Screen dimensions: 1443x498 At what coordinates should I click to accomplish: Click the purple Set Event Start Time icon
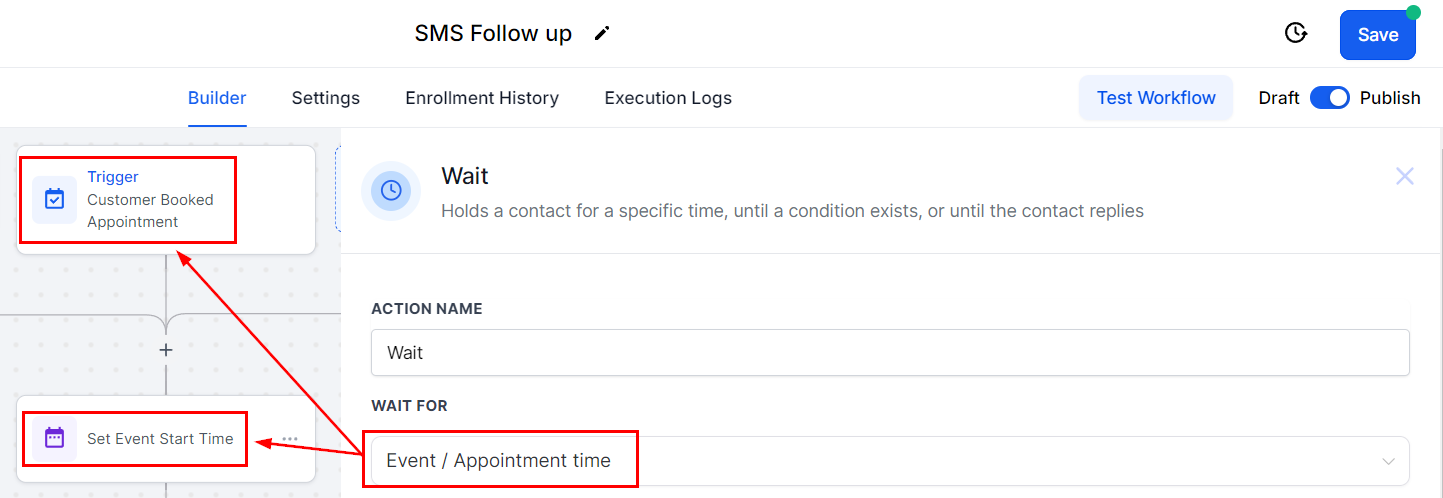pyautogui.click(x=54, y=438)
